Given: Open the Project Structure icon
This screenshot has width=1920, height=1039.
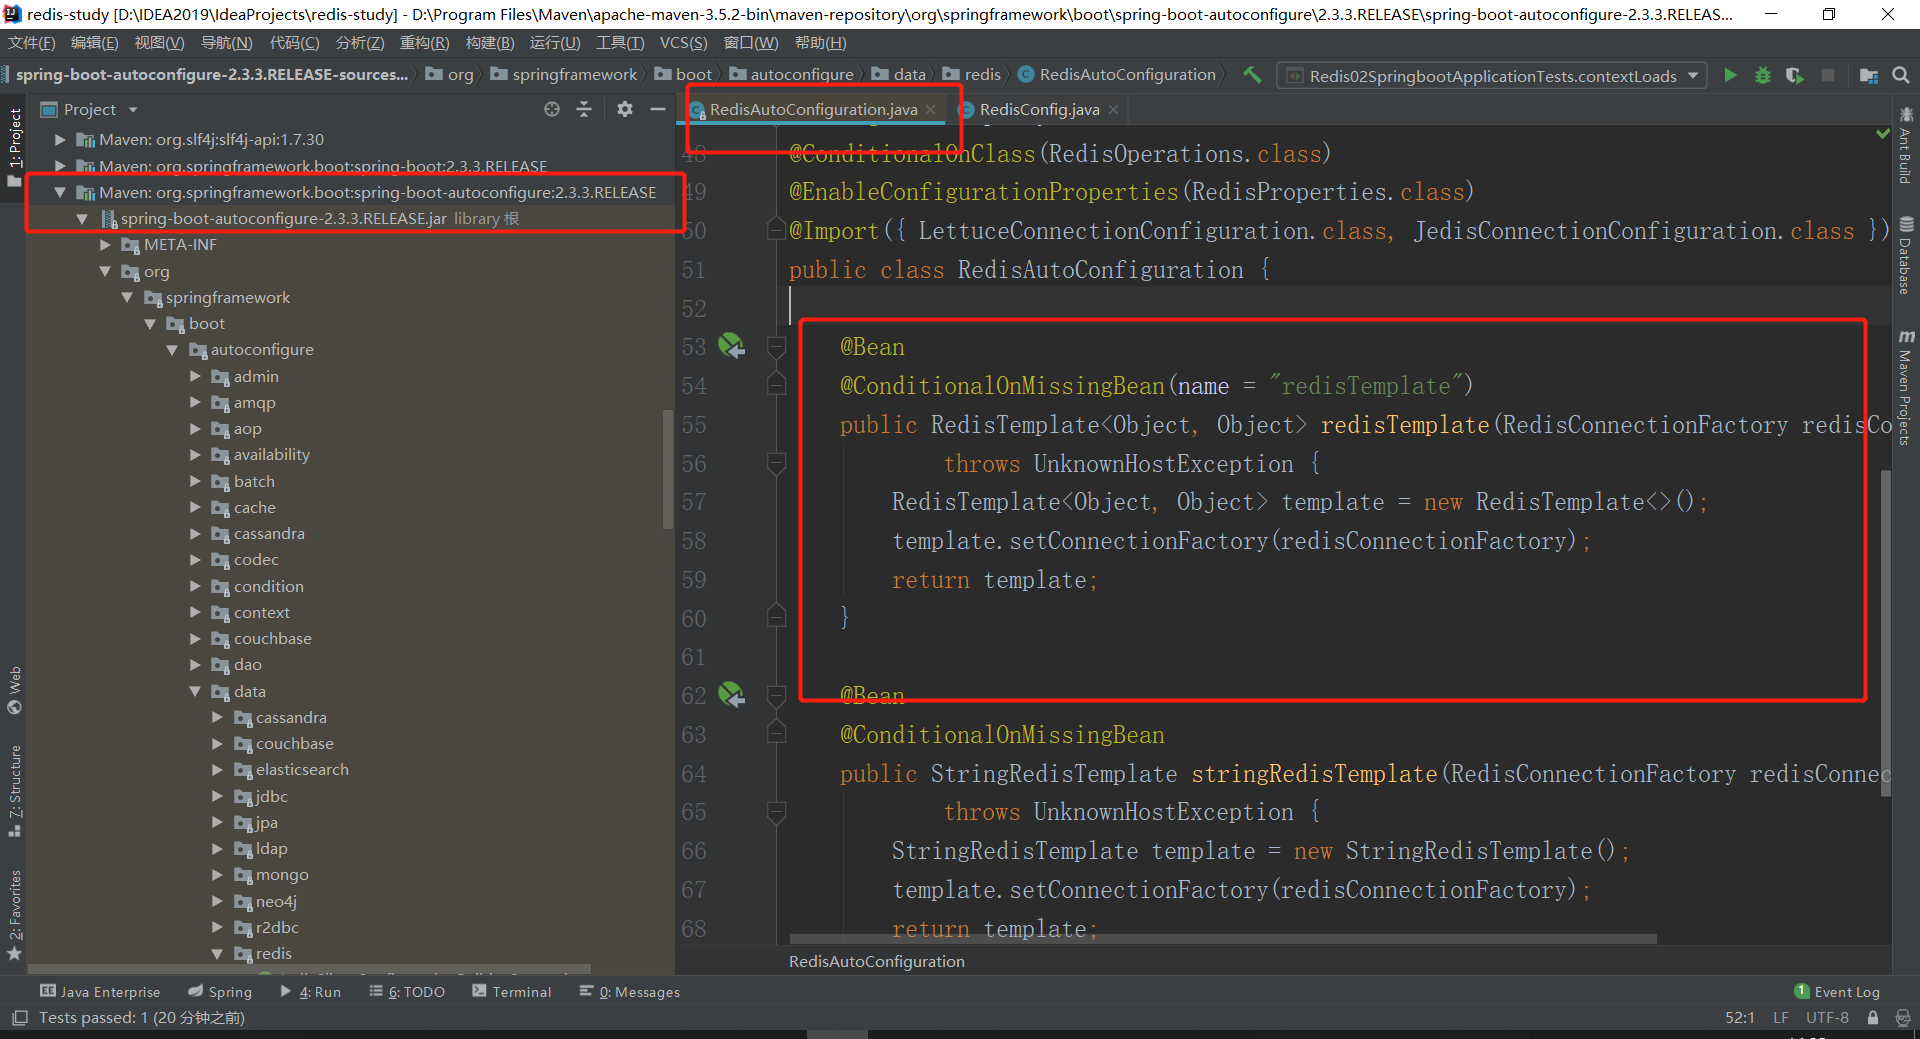Looking at the screenshot, I should [1868, 75].
